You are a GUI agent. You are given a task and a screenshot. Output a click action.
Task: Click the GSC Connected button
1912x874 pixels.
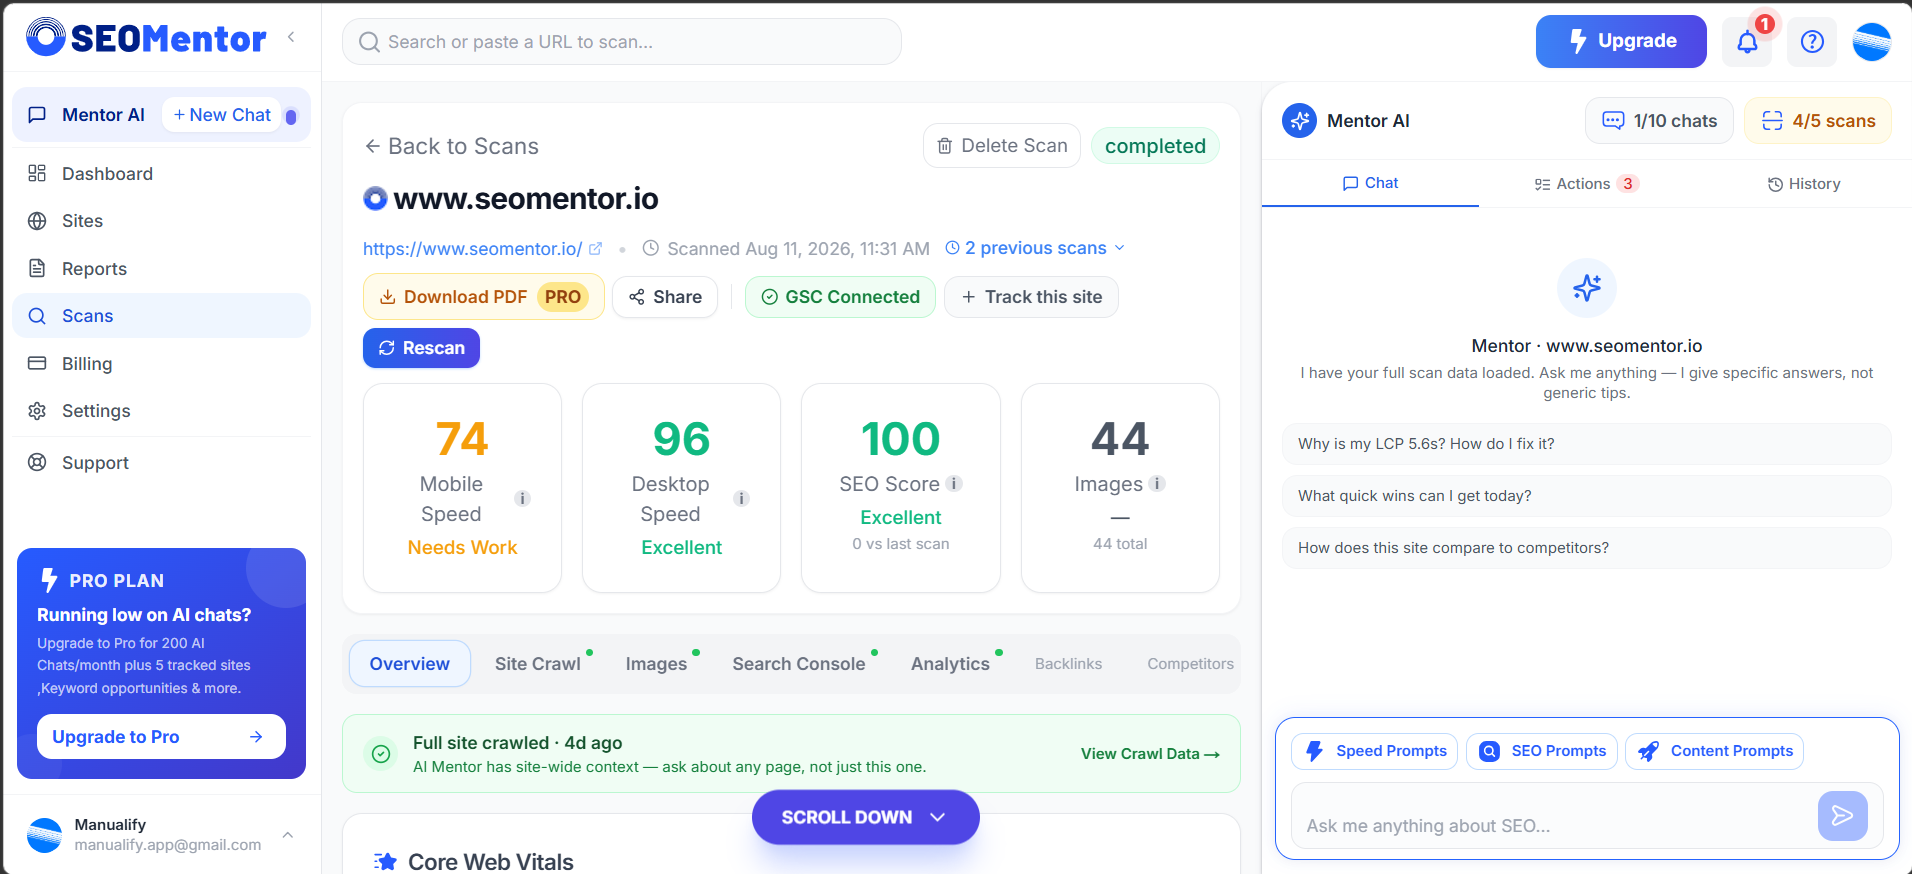coord(840,297)
